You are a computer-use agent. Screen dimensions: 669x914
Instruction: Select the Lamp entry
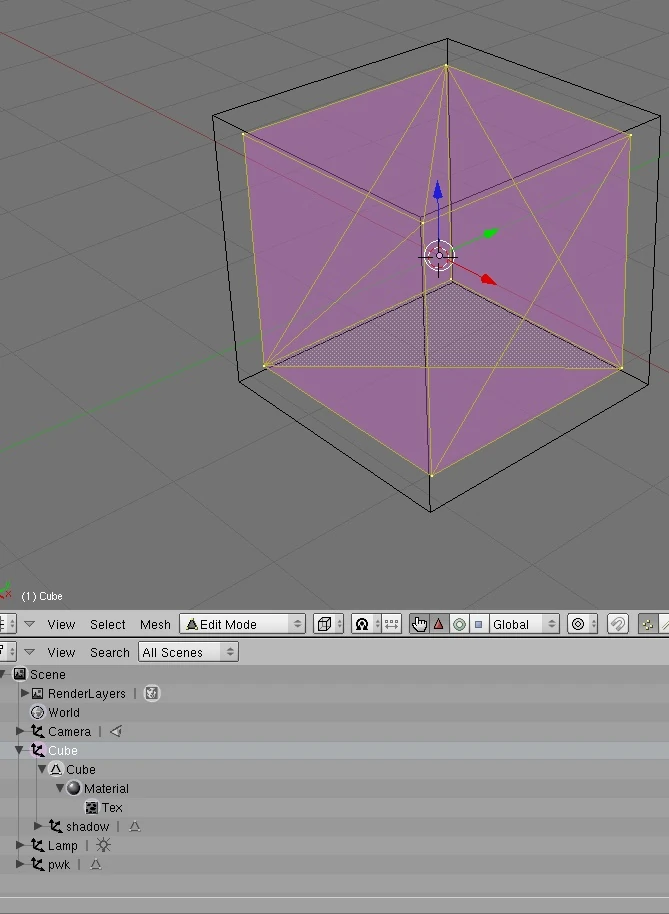point(62,845)
